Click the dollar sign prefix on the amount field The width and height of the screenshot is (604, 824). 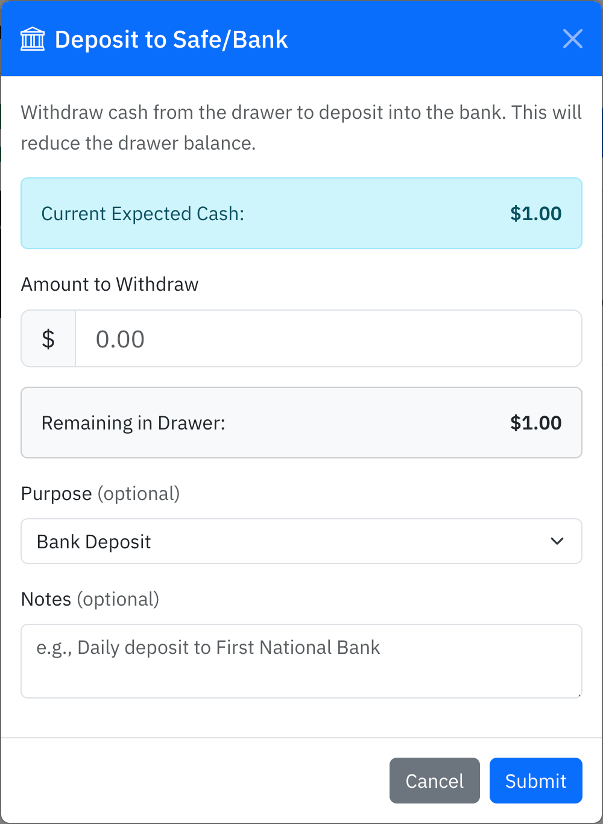[x=47, y=338]
